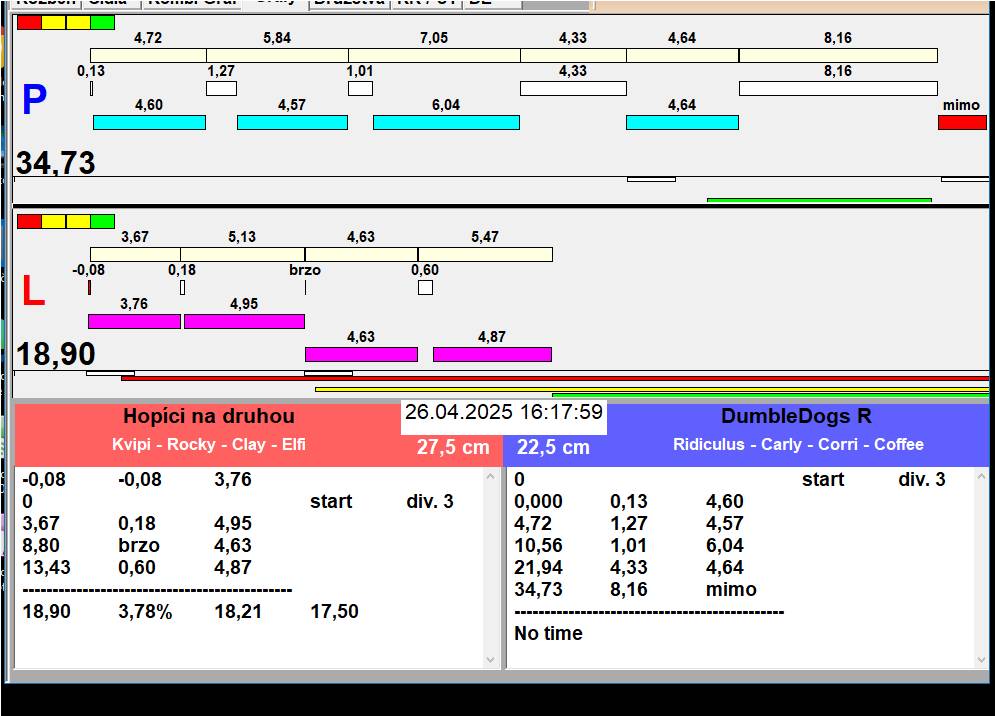Click the red start light in lane P
The width and height of the screenshot is (995, 716).
point(29,22)
